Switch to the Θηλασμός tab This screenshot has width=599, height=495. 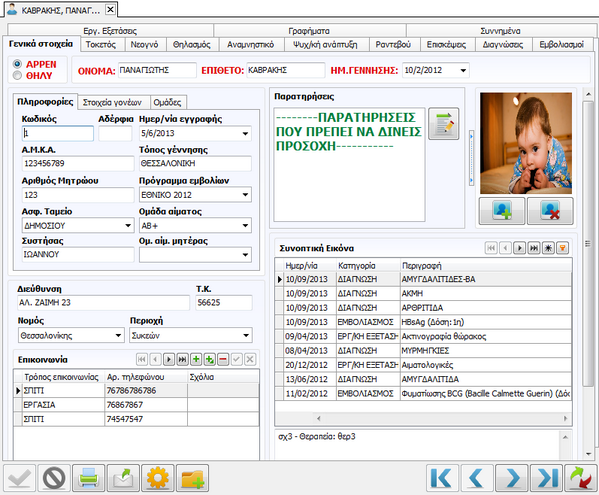pyautogui.click(x=192, y=45)
